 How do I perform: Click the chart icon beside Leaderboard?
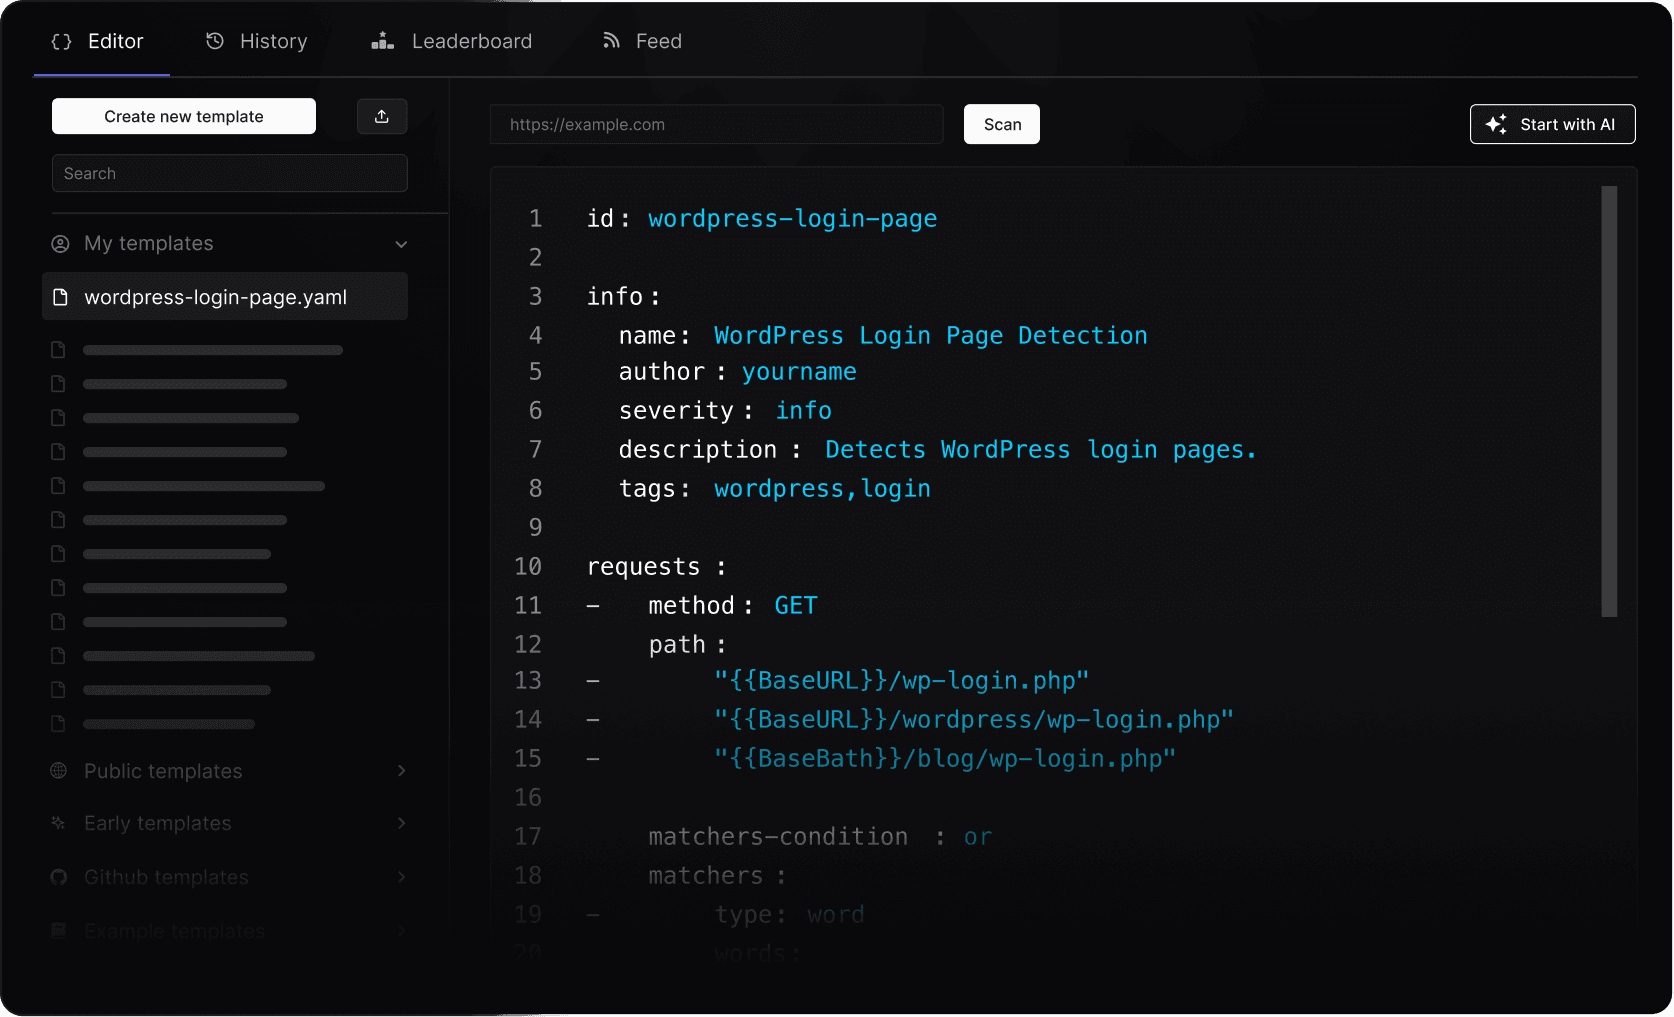(381, 41)
